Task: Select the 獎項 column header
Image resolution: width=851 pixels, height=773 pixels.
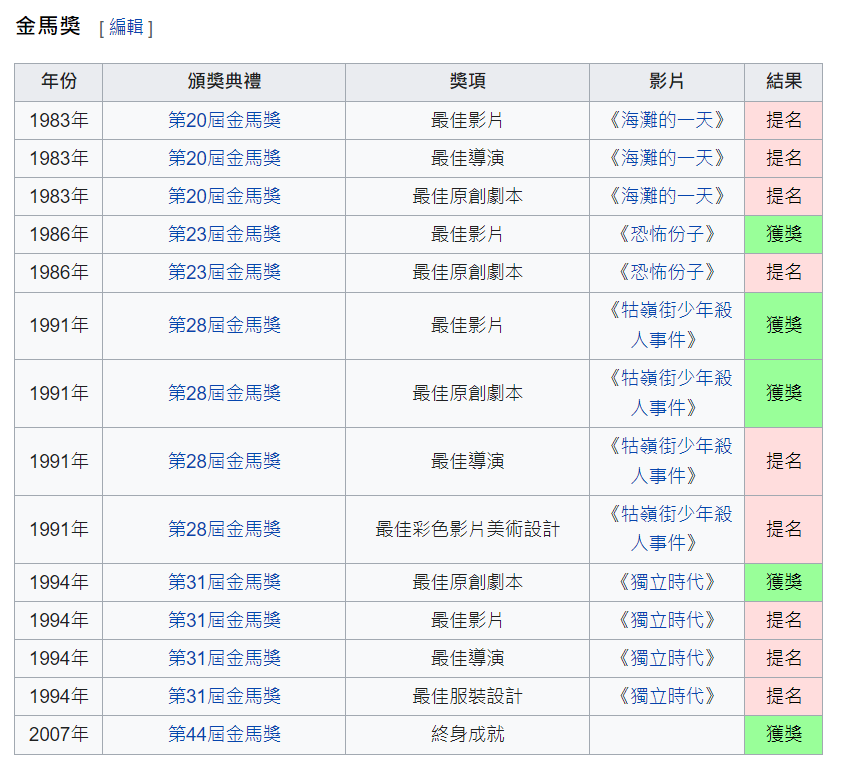Action: 467,82
